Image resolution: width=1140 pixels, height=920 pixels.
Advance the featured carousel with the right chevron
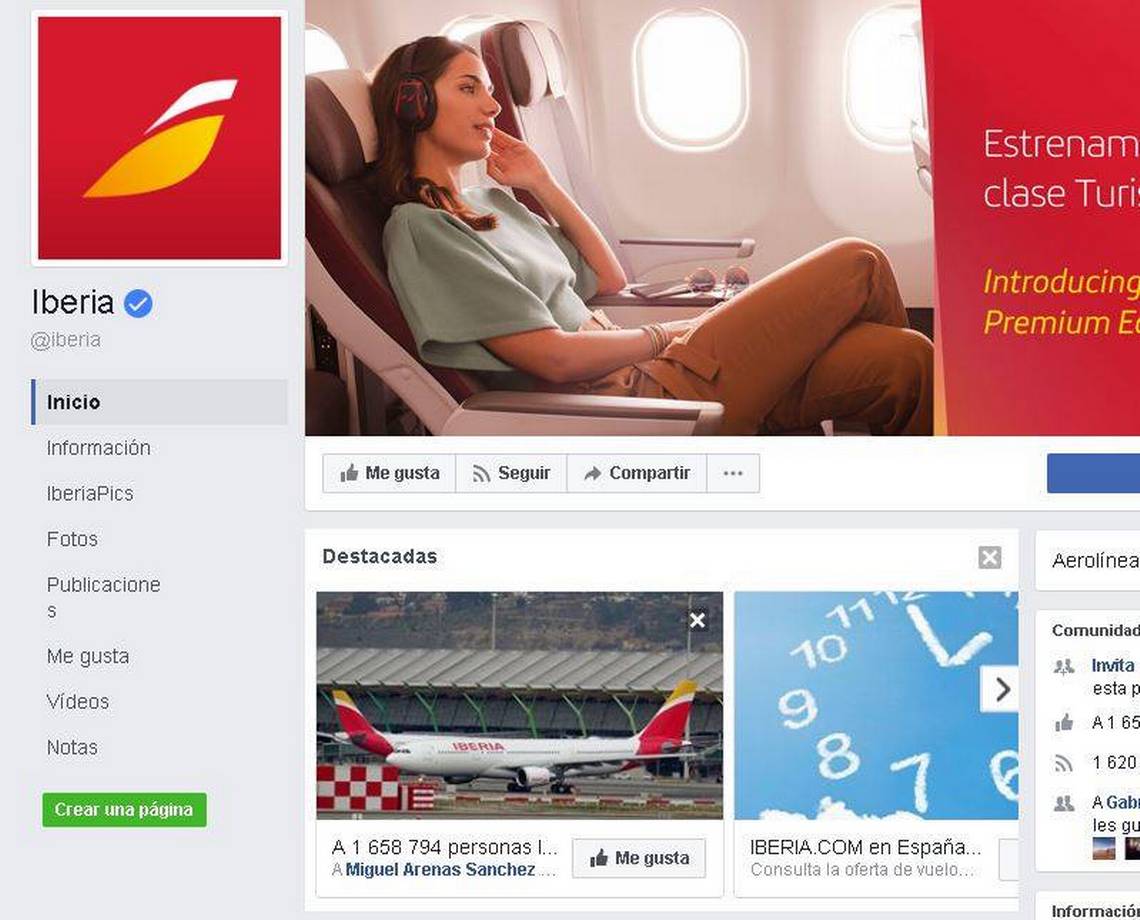(1001, 689)
